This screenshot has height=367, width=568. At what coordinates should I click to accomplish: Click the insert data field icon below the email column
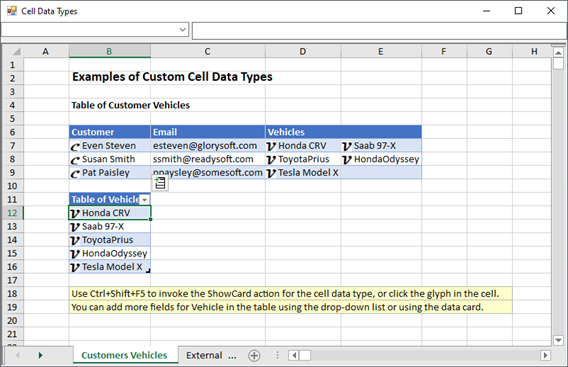coord(160,183)
